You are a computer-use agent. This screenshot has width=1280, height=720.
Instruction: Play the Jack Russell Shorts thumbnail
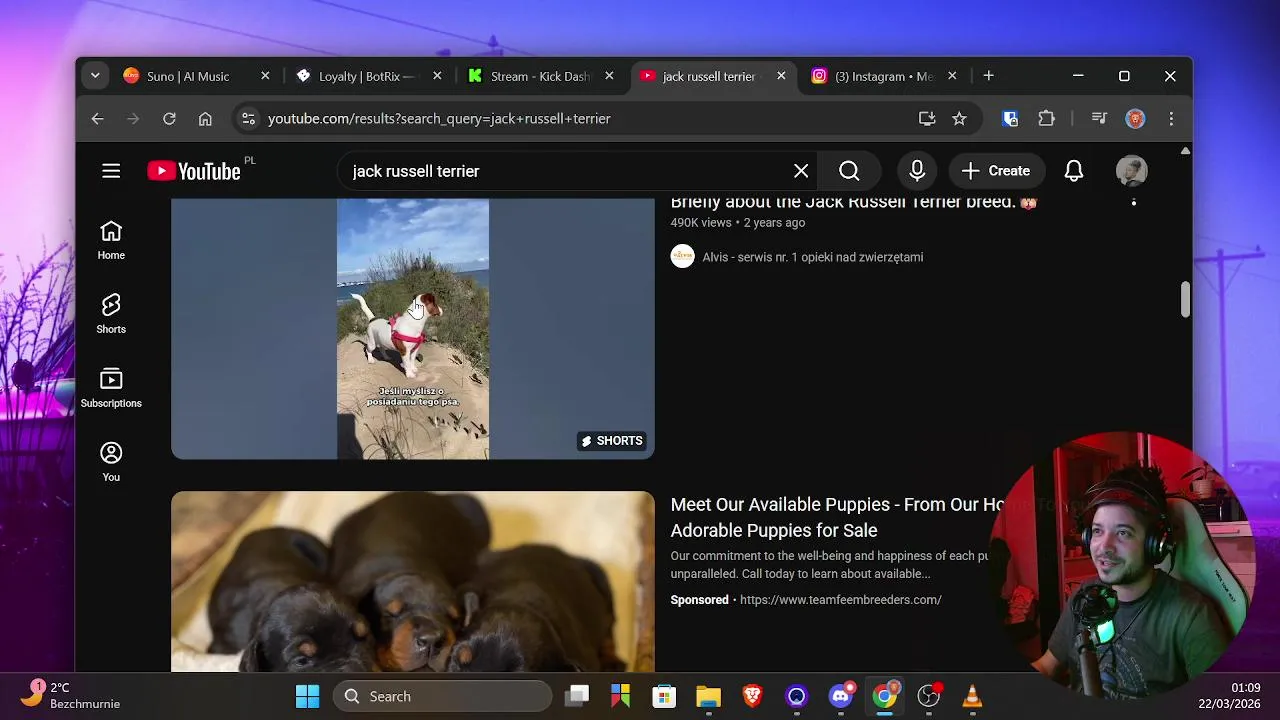click(413, 328)
